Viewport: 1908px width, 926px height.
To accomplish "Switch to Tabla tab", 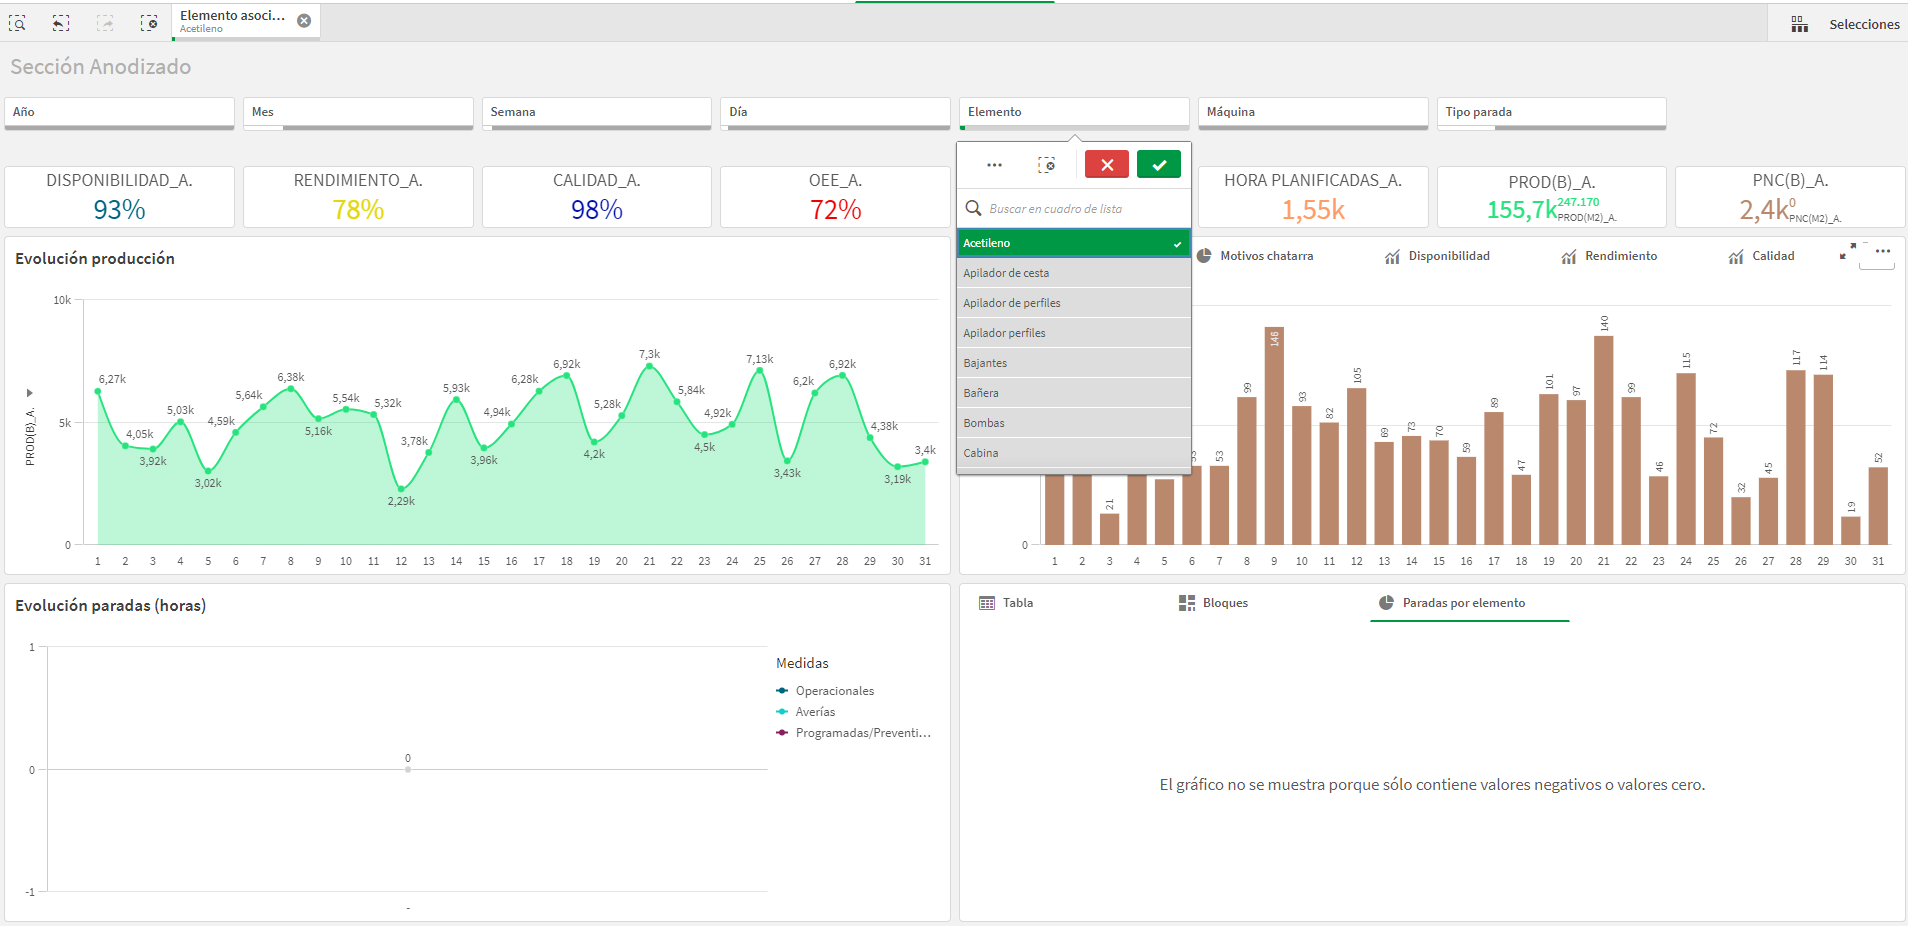I will pos(1006,603).
